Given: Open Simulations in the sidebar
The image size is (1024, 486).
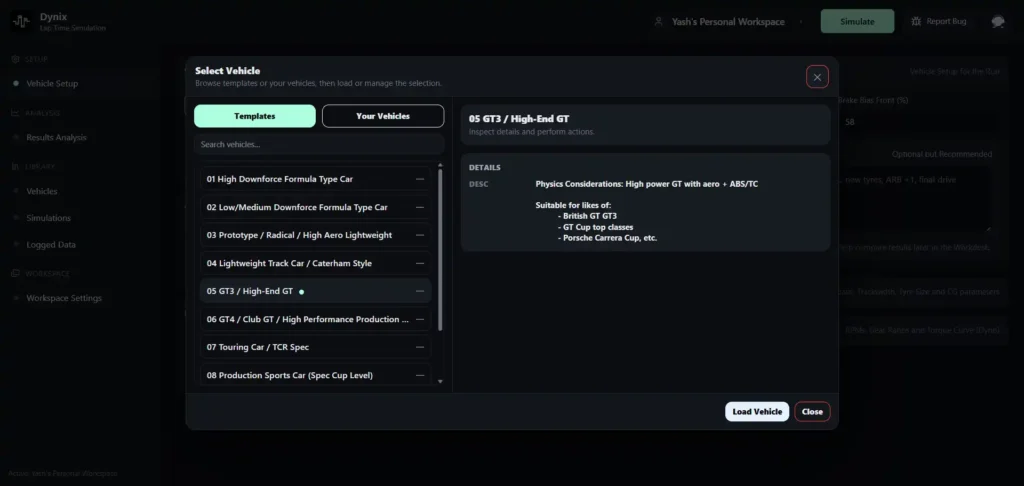Looking at the screenshot, I should [48, 218].
